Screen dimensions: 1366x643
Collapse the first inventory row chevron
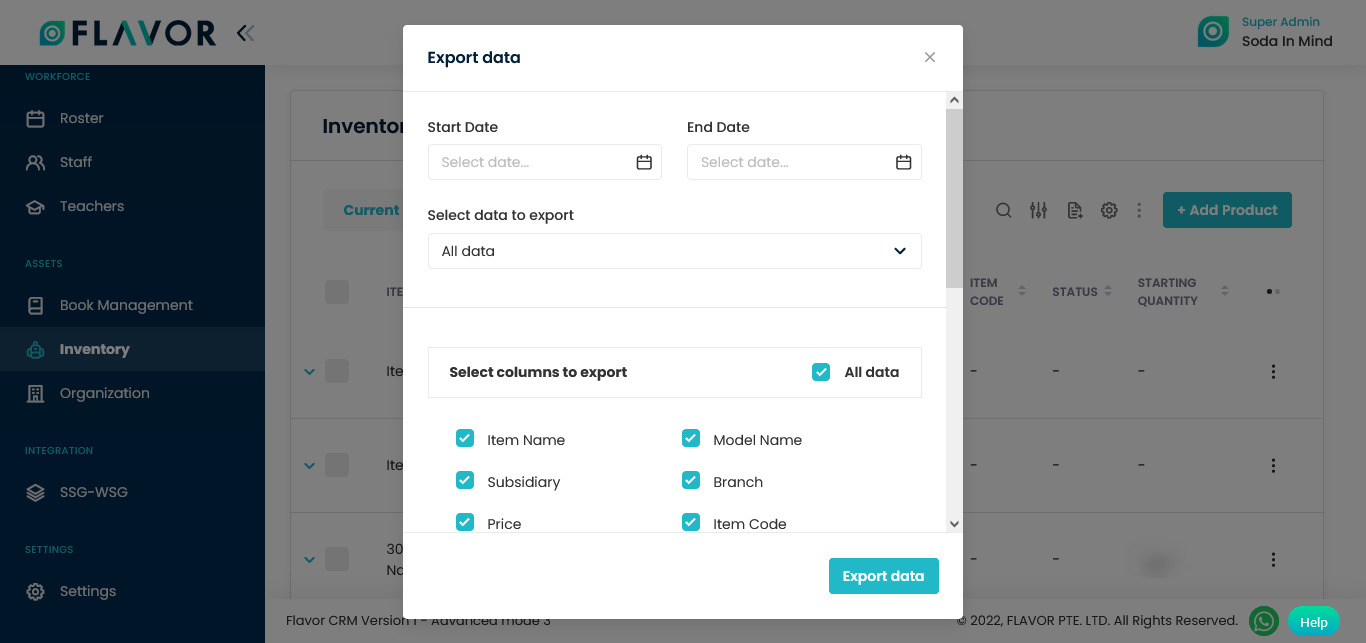tap(310, 371)
